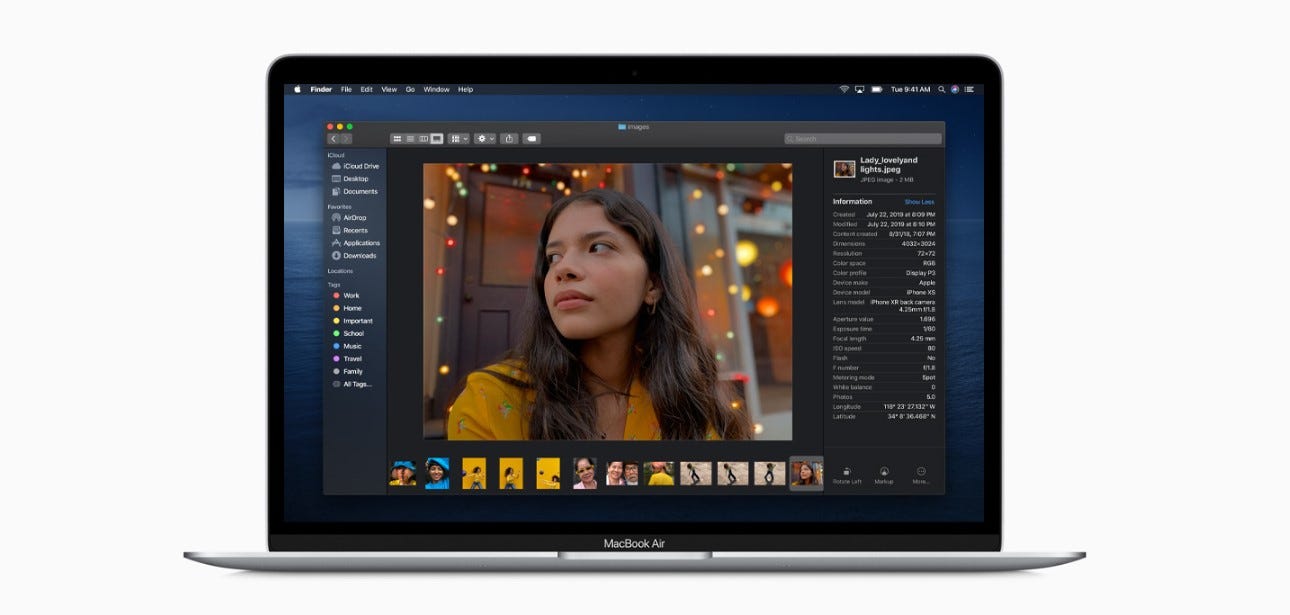Open Documents in the sidebar
Viewport: 1290px width, 615px height.
click(x=354, y=191)
